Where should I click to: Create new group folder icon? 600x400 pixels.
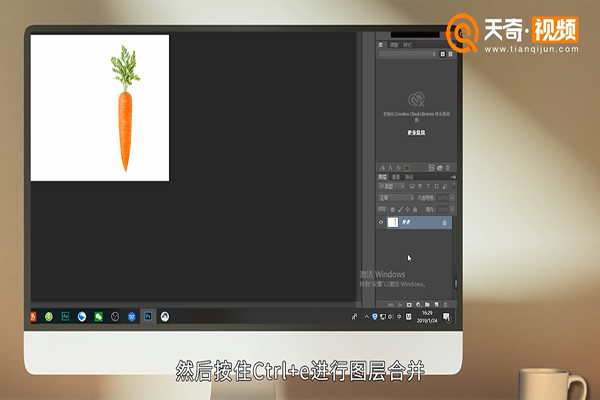[x=427, y=305]
